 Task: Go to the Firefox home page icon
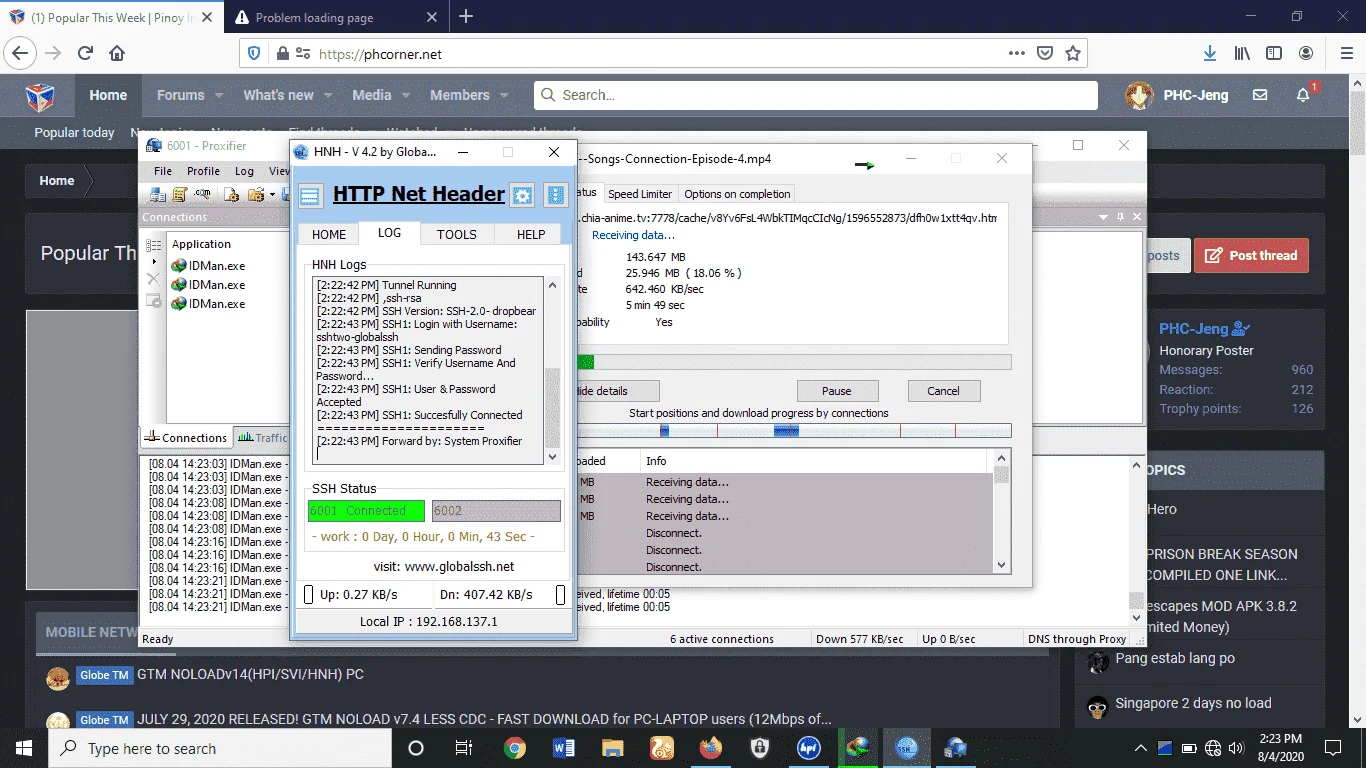(117, 54)
